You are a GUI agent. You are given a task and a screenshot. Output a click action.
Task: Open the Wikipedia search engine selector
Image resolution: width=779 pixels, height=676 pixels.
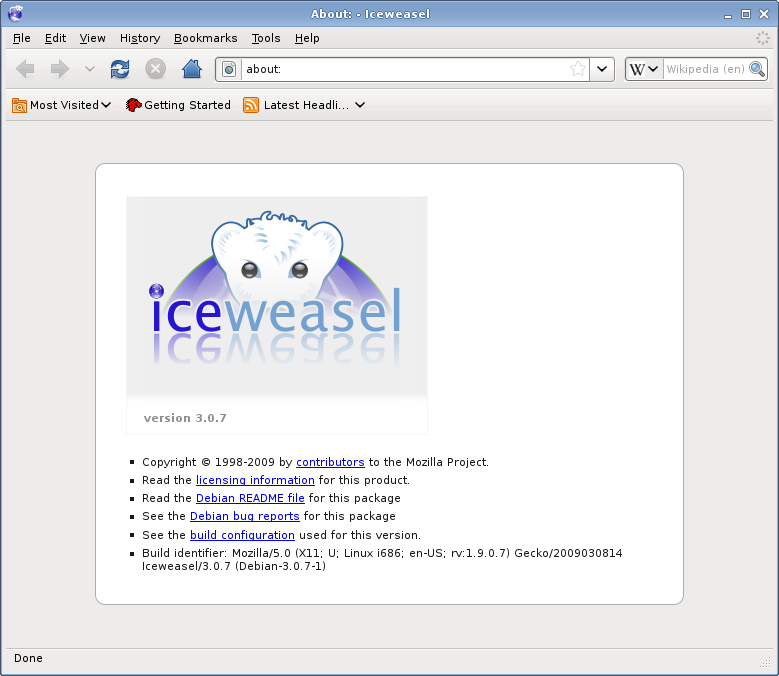(643, 69)
